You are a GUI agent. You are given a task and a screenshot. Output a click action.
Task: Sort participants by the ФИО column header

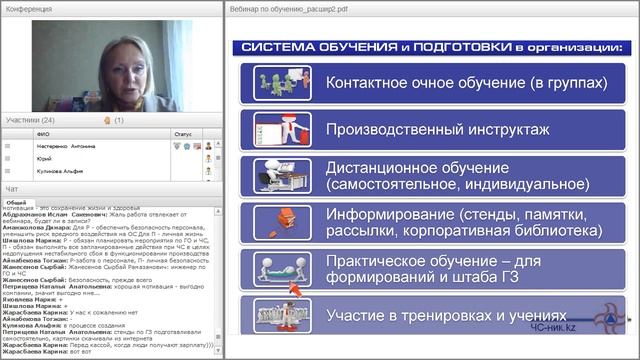coord(102,134)
